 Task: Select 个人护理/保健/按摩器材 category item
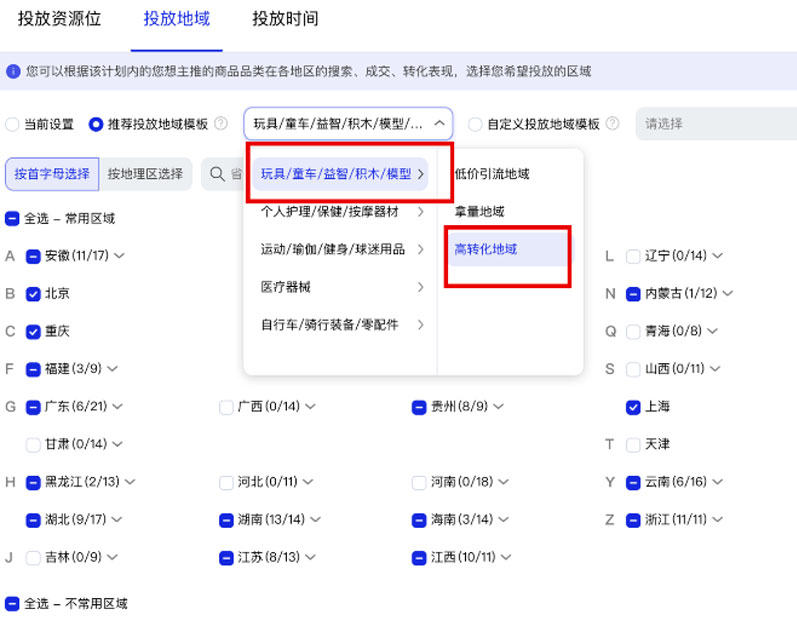pos(340,212)
